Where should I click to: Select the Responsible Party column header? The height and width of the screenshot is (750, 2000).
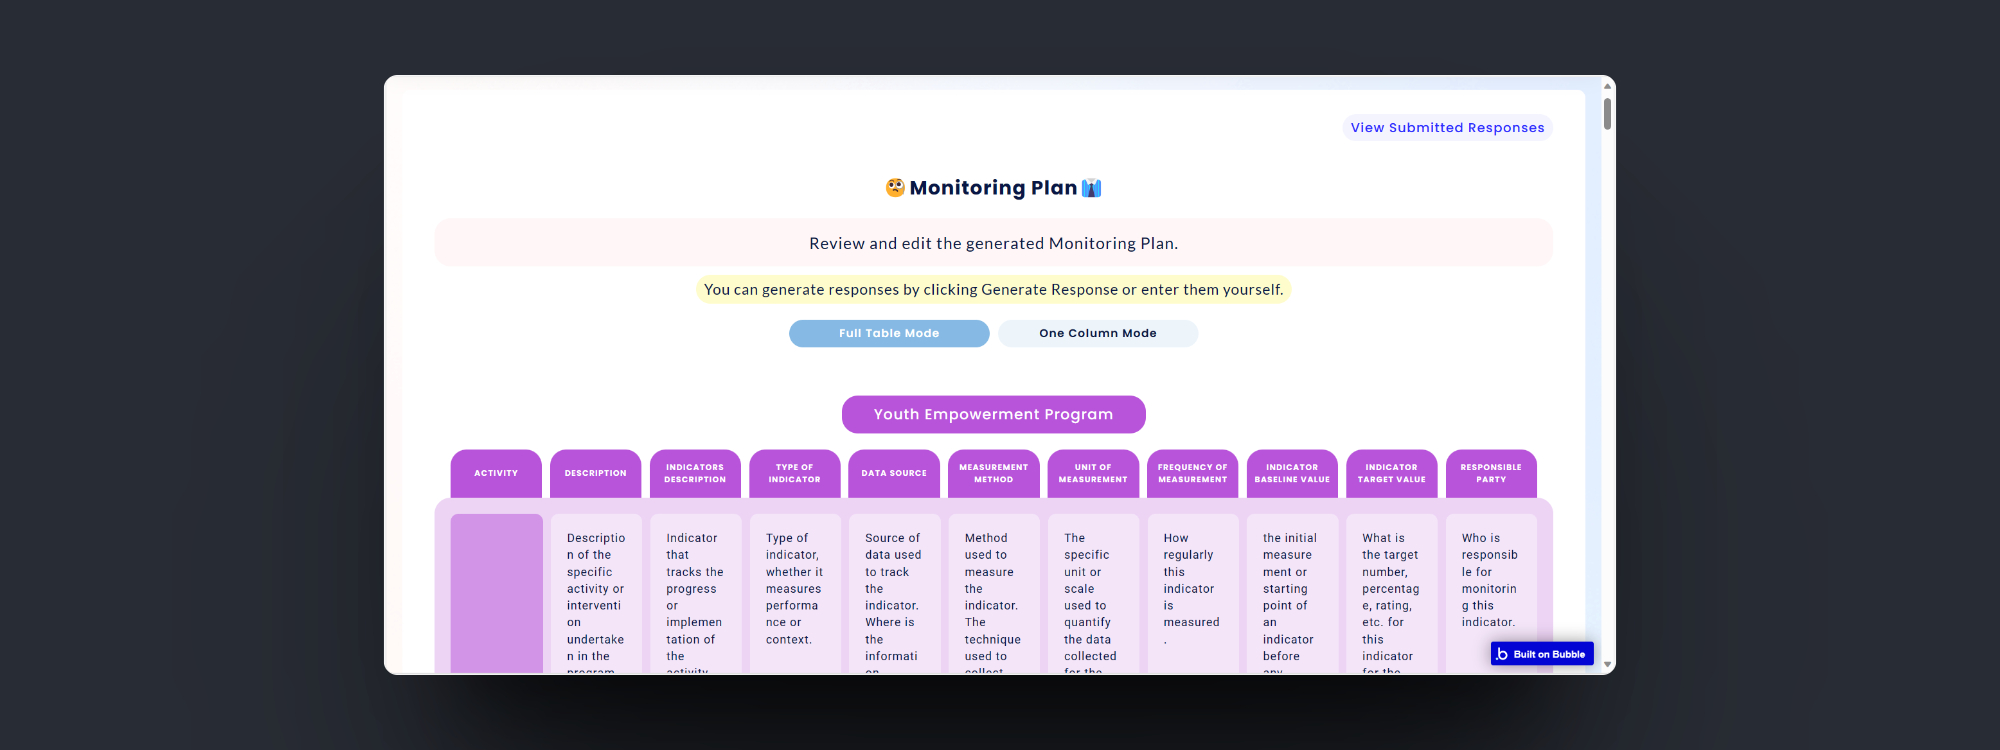coord(1491,473)
